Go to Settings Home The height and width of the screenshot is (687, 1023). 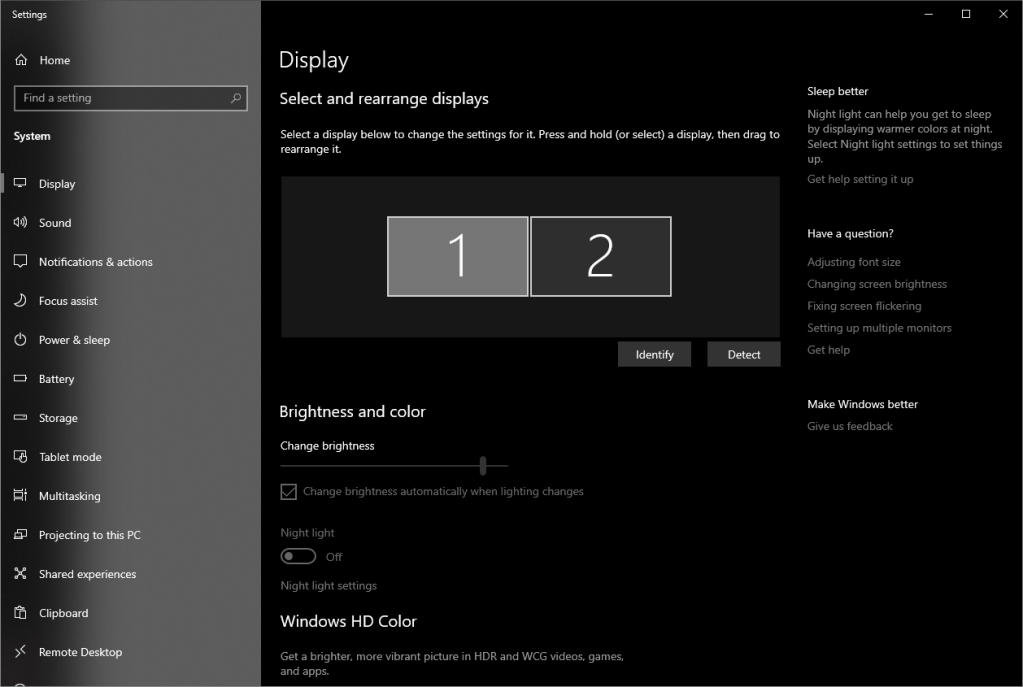(54, 60)
